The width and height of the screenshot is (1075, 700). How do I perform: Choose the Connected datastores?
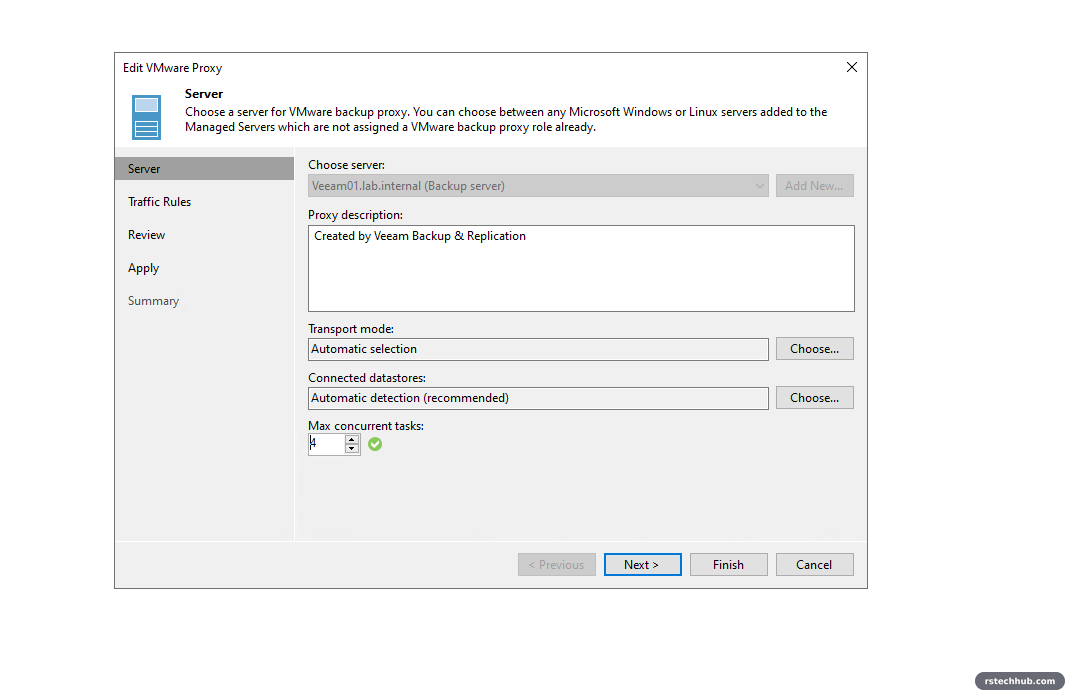(814, 398)
